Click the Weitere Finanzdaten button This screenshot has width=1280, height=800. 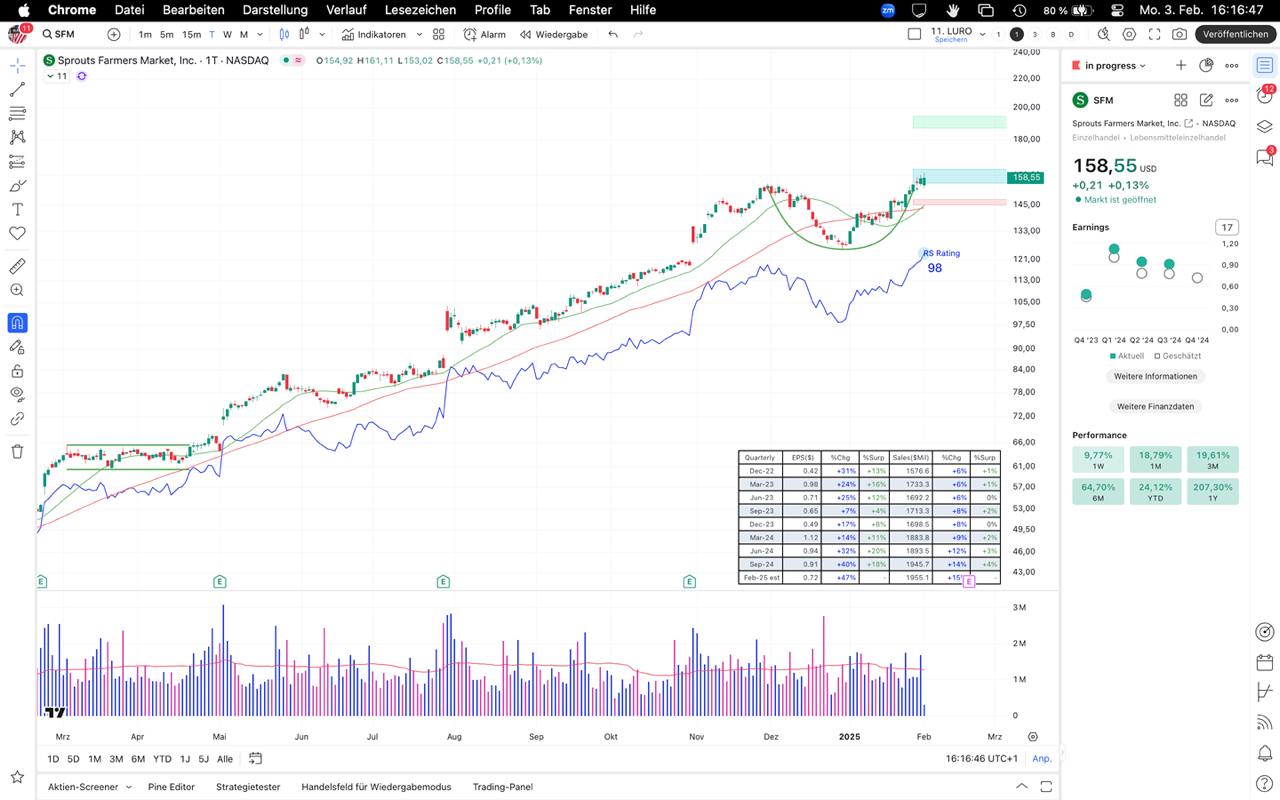pos(1155,407)
